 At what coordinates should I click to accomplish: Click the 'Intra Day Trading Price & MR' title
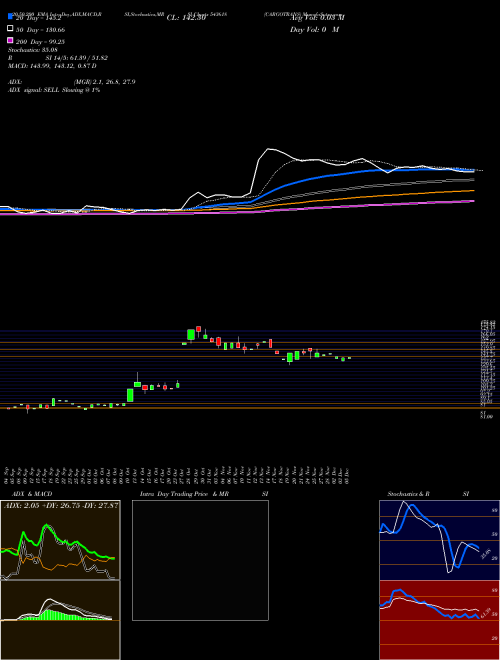point(184,494)
